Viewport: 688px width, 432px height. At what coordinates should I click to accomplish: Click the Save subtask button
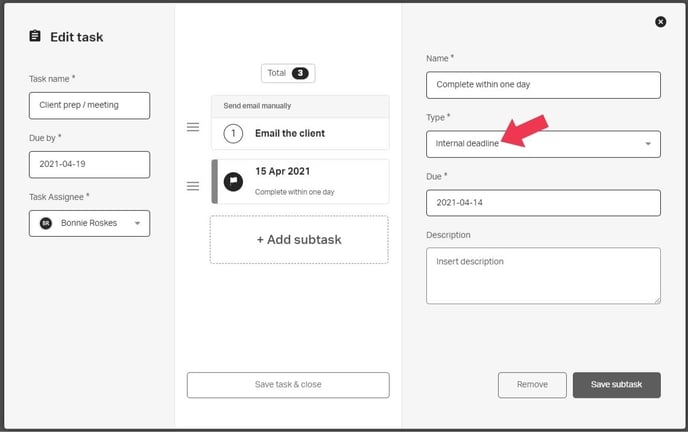616,385
